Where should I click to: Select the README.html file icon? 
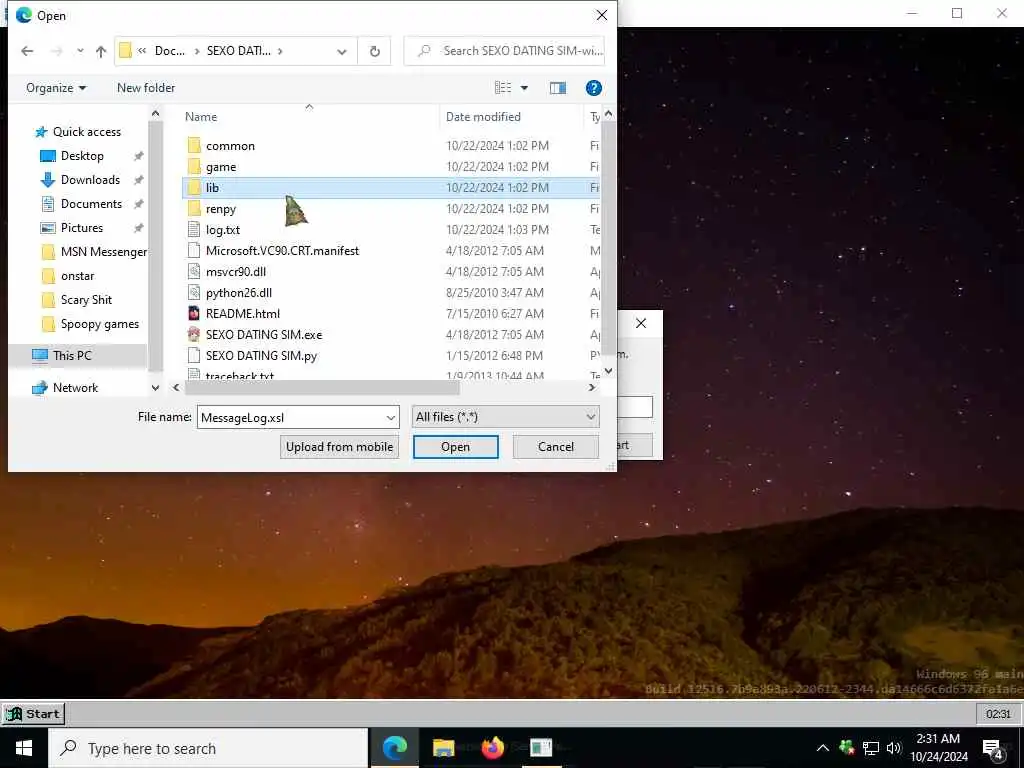tap(194, 313)
